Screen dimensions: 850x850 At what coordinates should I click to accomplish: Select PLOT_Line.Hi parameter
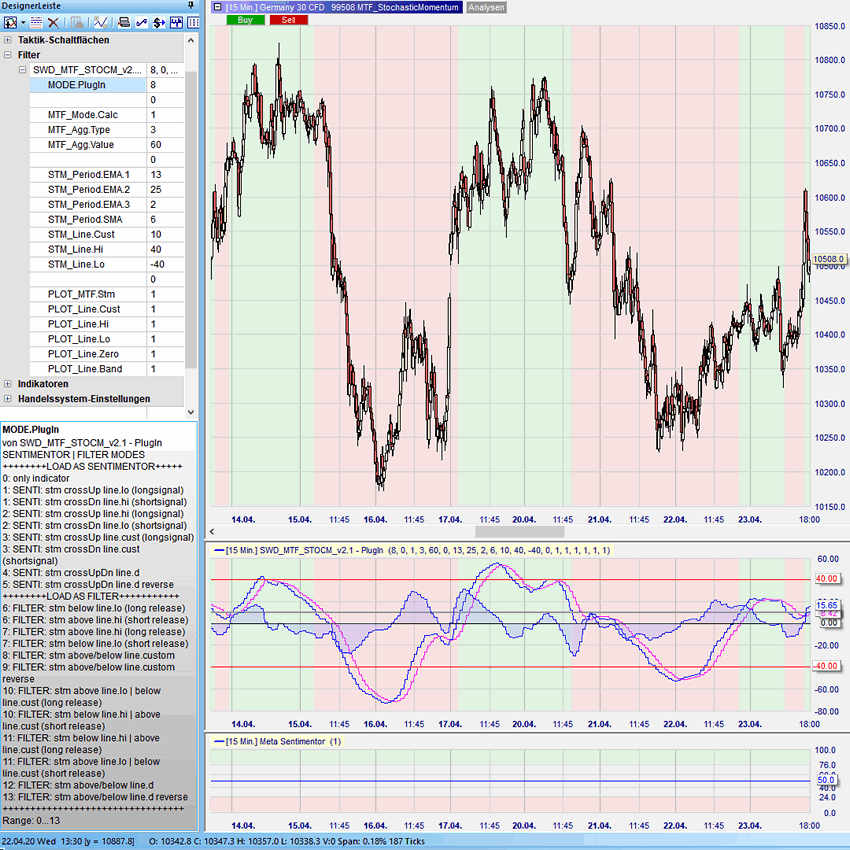tap(88, 324)
